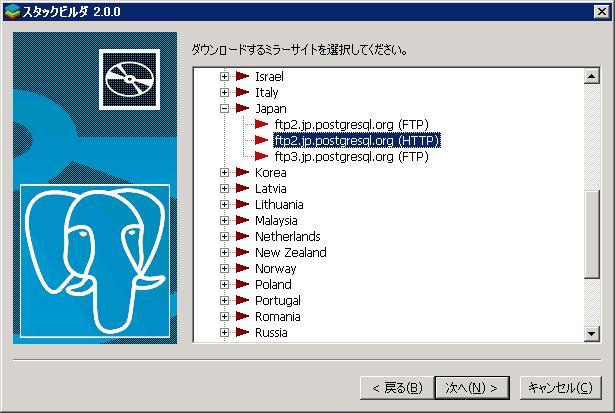Expand the Malaysia mirror group
Image resolution: width=615 pixels, height=413 pixels.
click(224, 220)
